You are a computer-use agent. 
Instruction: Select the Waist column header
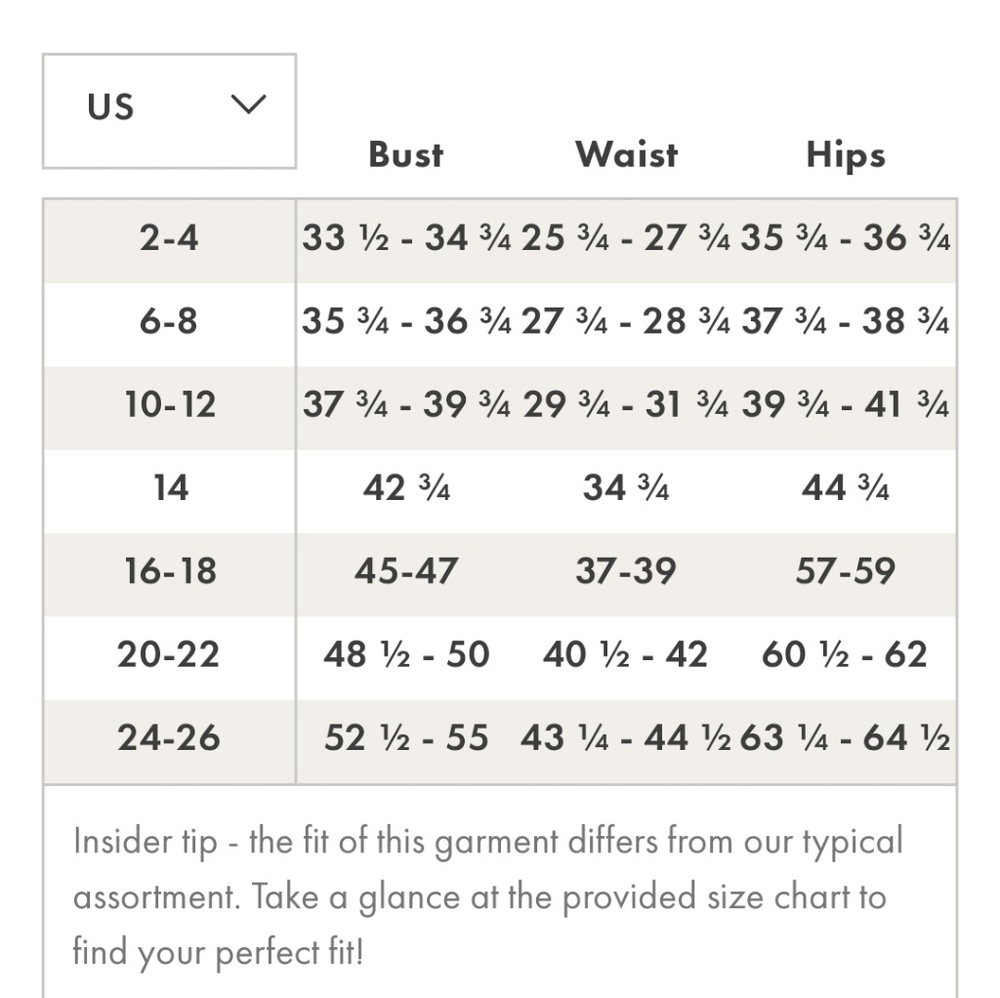(626, 154)
